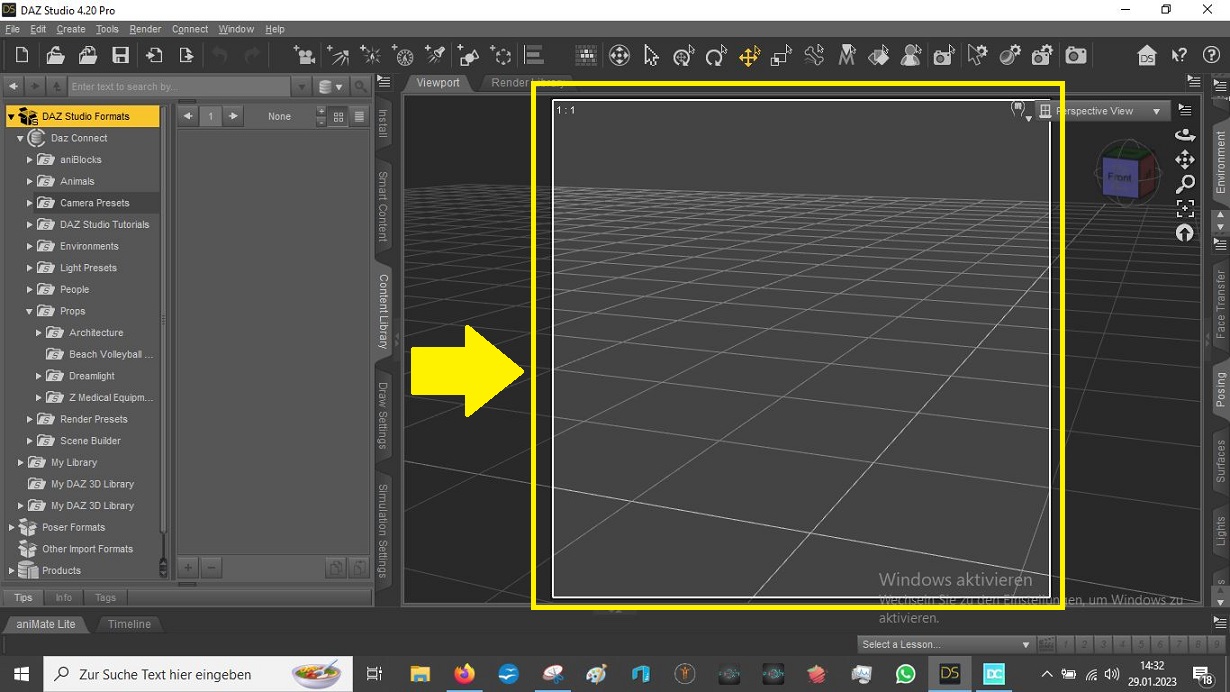This screenshot has height=692, width=1230.
Task: Open File Explorer from the taskbar
Action: (419, 674)
